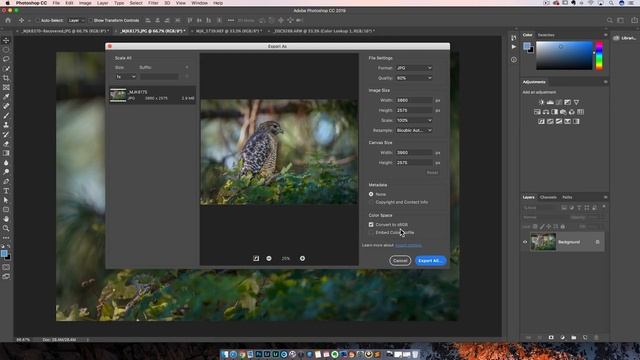Image resolution: width=640 pixels, height=360 pixels.
Task: Open the Quality 60% dropdown
Action: (x=414, y=78)
